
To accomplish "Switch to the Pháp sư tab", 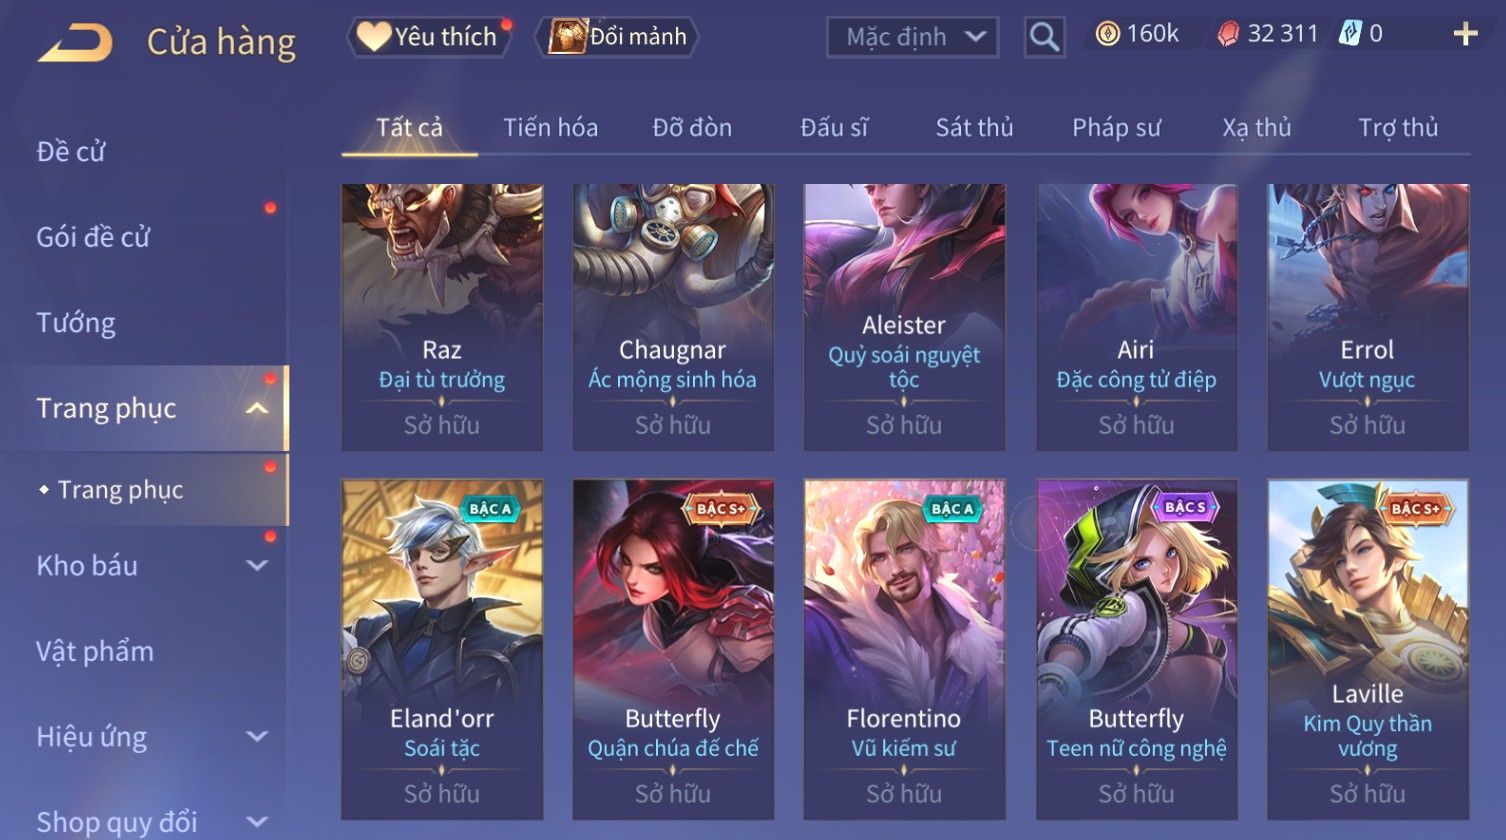I will pos(1116,128).
